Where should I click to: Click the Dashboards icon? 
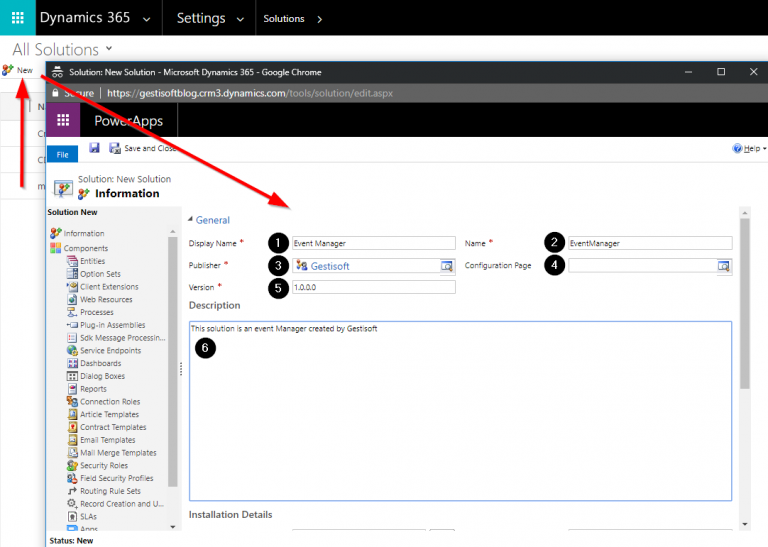(72, 363)
